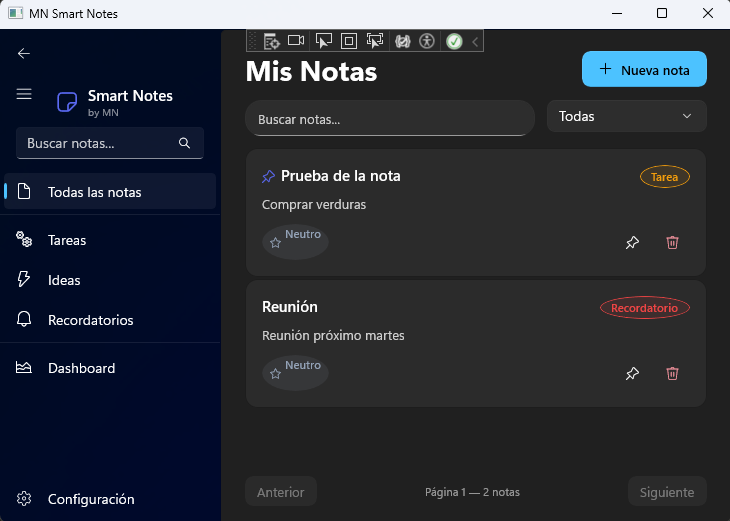This screenshot has width=730, height=521.
Task: Click the star icon on the Reunión card
Action: click(x=275, y=374)
